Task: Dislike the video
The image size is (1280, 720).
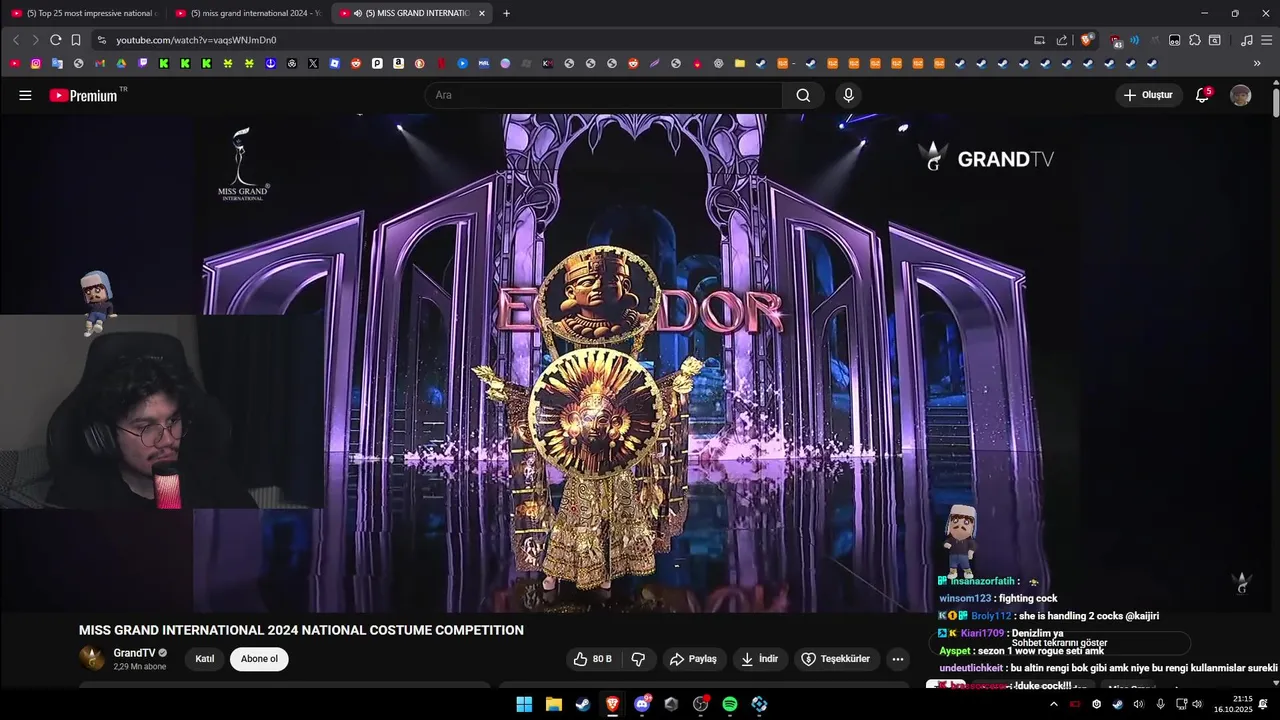Action: point(638,659)
